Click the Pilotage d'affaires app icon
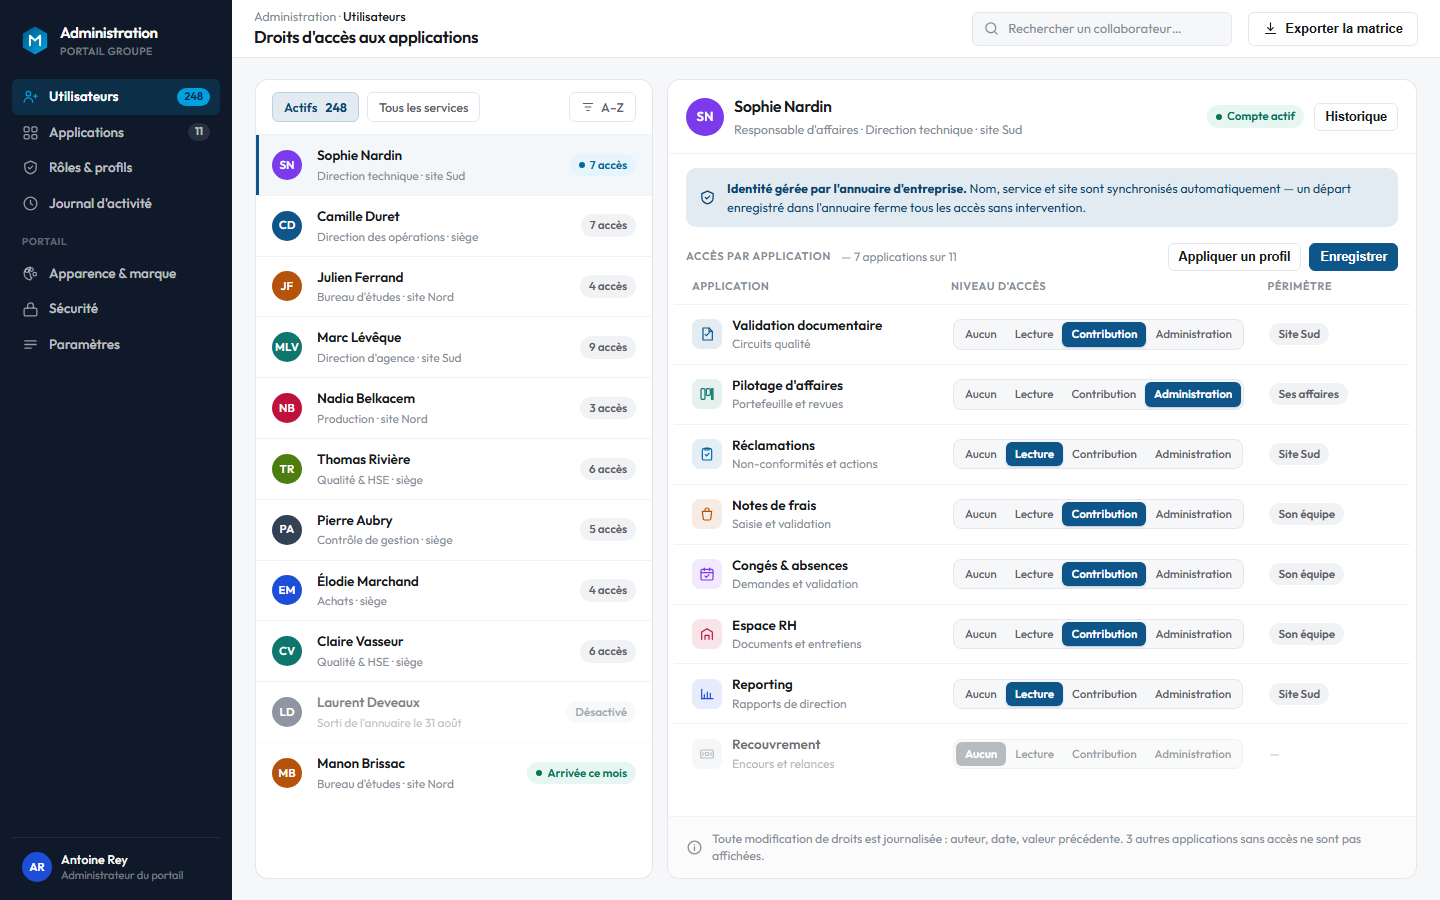Screen dimensions: 1440x900 pos(707,394)
